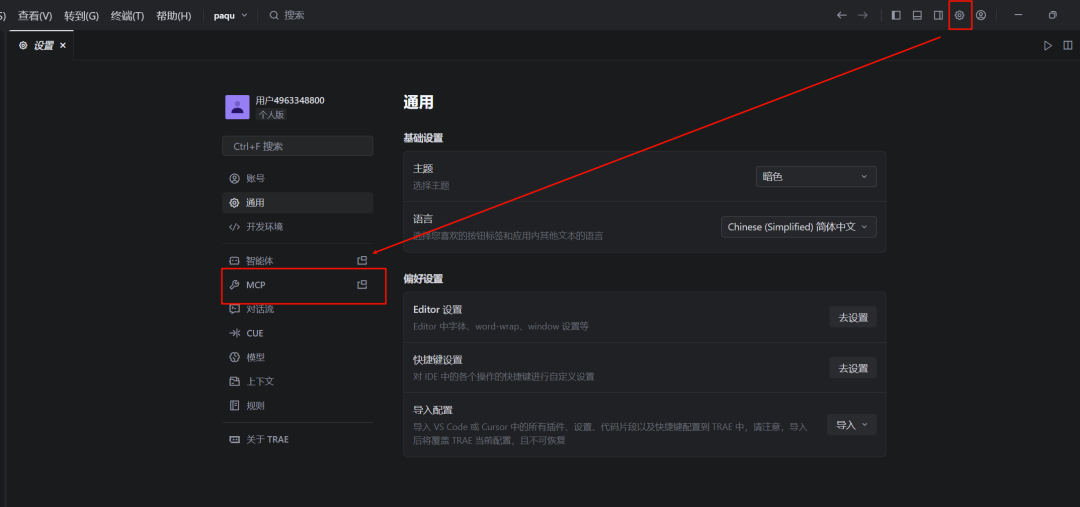The height and width of the screenshot is (507, 1080).
Task: Open external window icon beside MCP
Action: point(362,284)
